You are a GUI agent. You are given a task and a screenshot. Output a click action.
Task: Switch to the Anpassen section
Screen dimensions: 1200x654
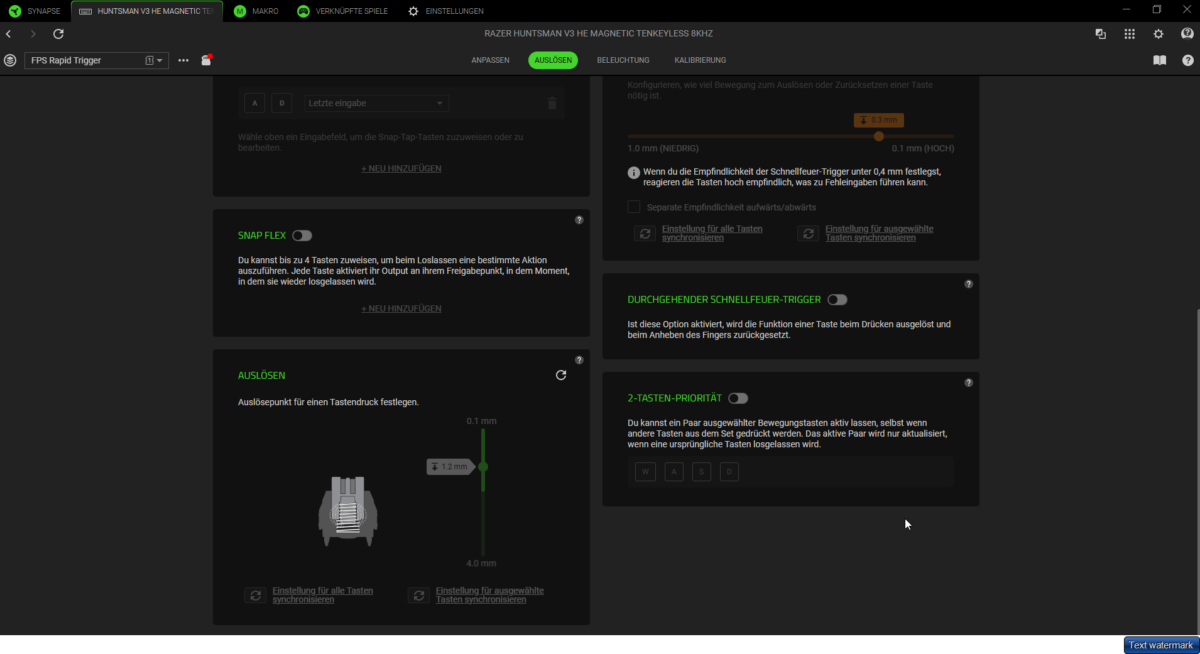coord(490,60)
